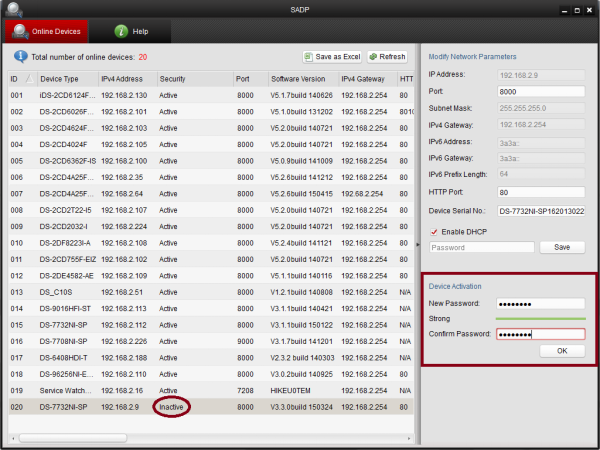Collapse the right panel using splitter arrow
Image resolution: width=600 pixels, height=450 pixels.
tap(418, 243)
